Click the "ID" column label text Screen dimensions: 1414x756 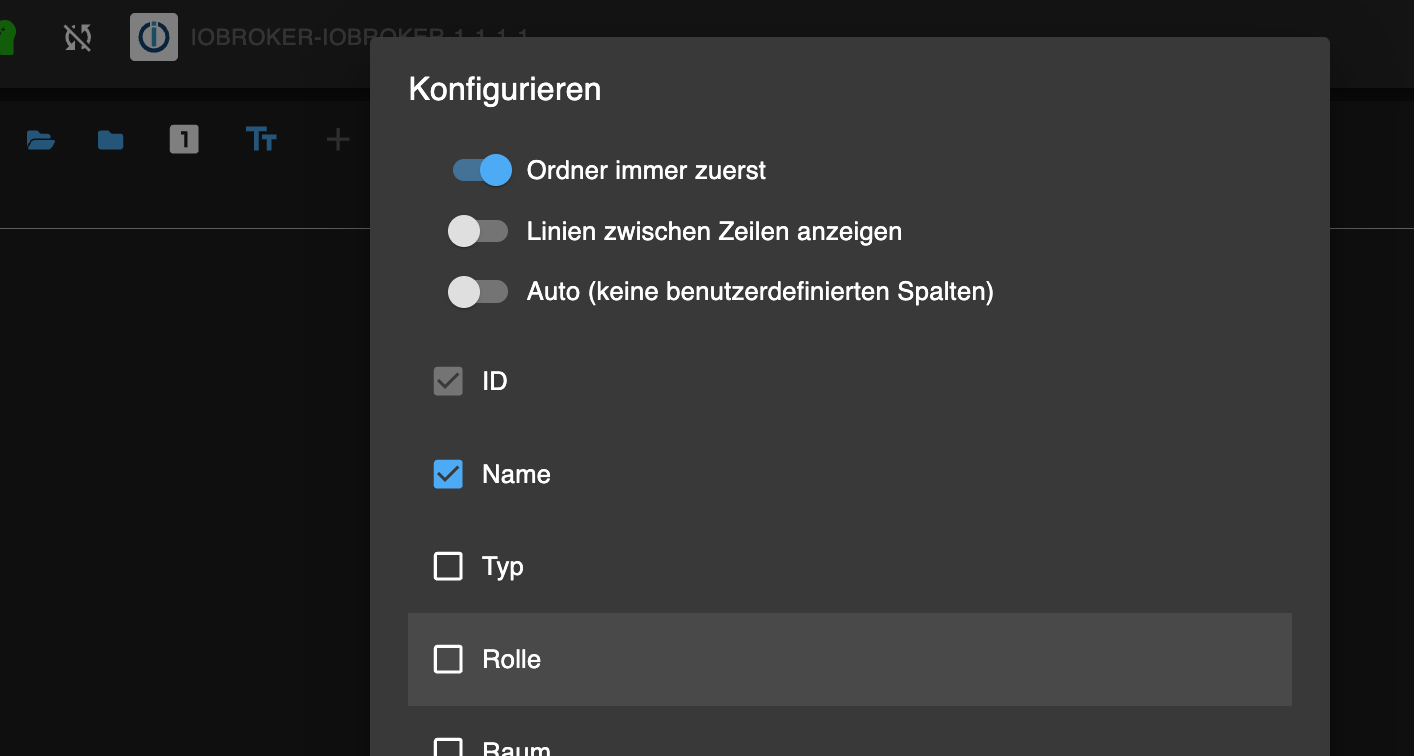click(495, 381)
